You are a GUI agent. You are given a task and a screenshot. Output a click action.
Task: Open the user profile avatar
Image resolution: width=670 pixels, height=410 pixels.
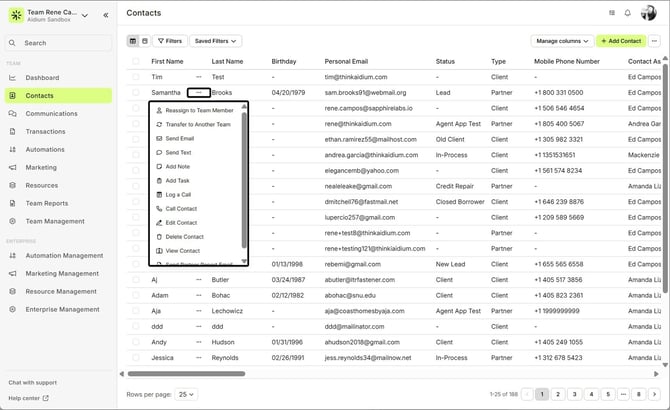648,13
